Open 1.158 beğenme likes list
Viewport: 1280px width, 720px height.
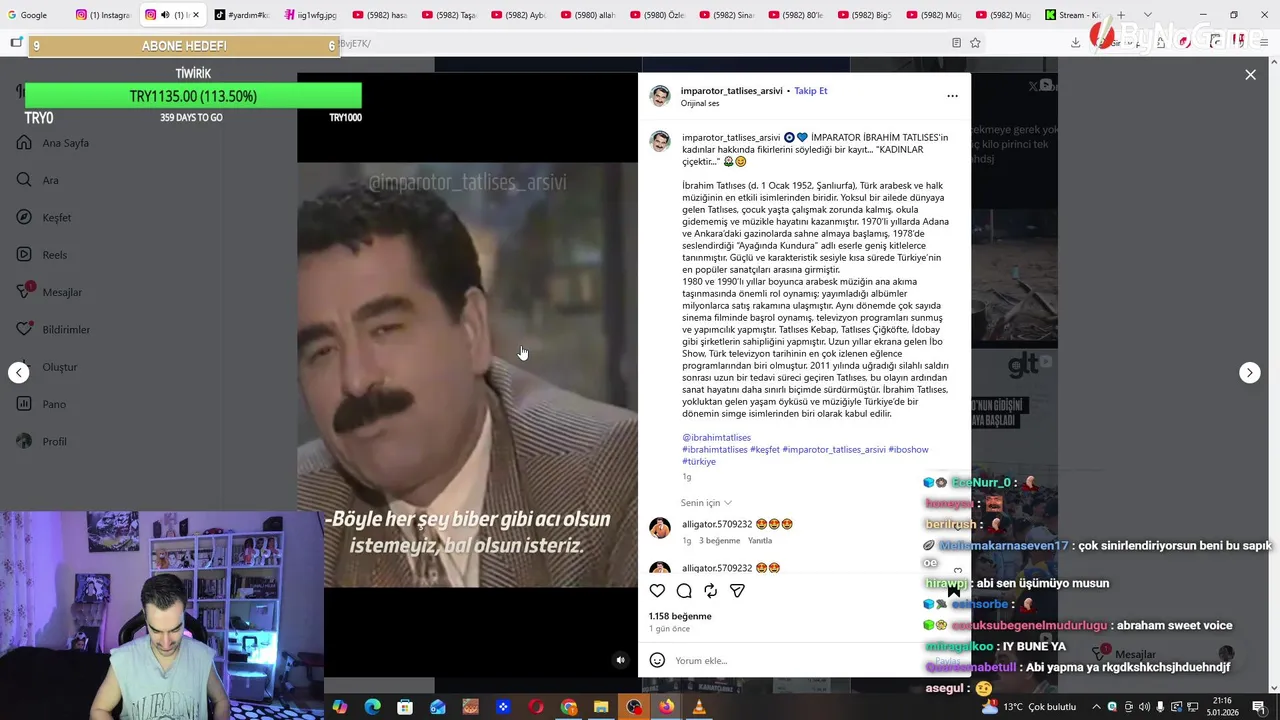click(x=680, y=616)
